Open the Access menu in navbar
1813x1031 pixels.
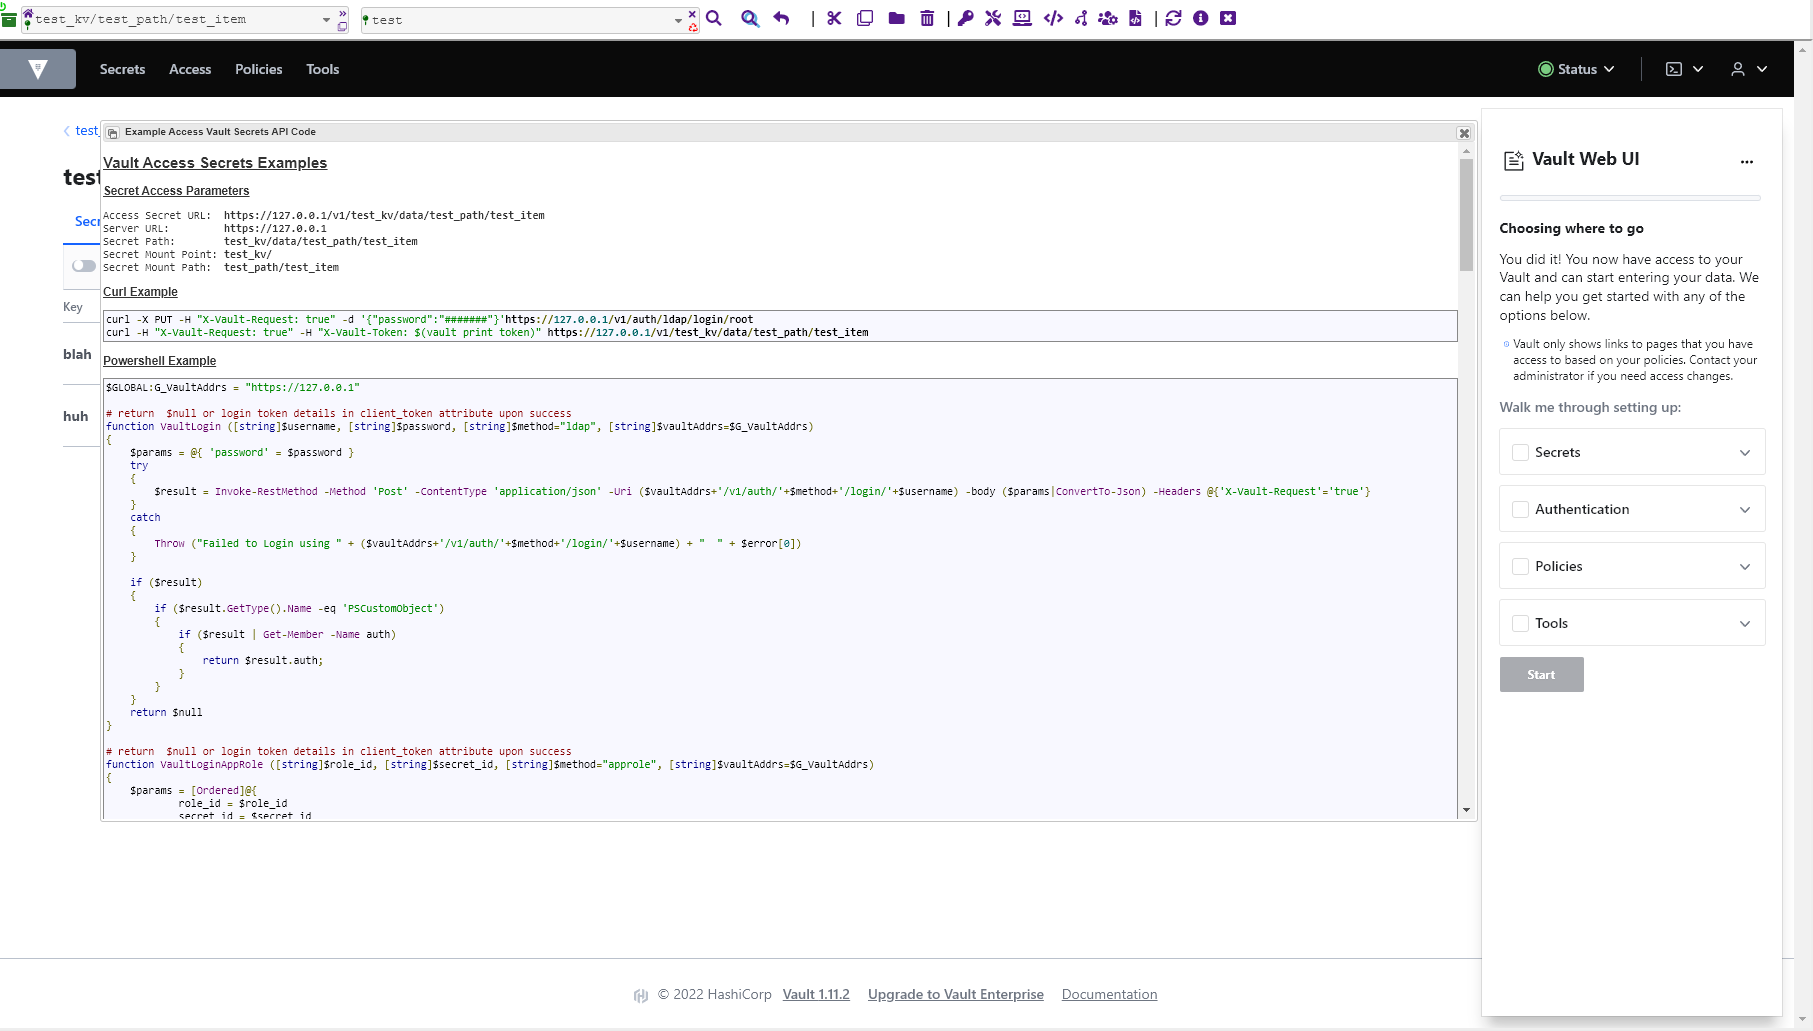(x=190, y=69)
